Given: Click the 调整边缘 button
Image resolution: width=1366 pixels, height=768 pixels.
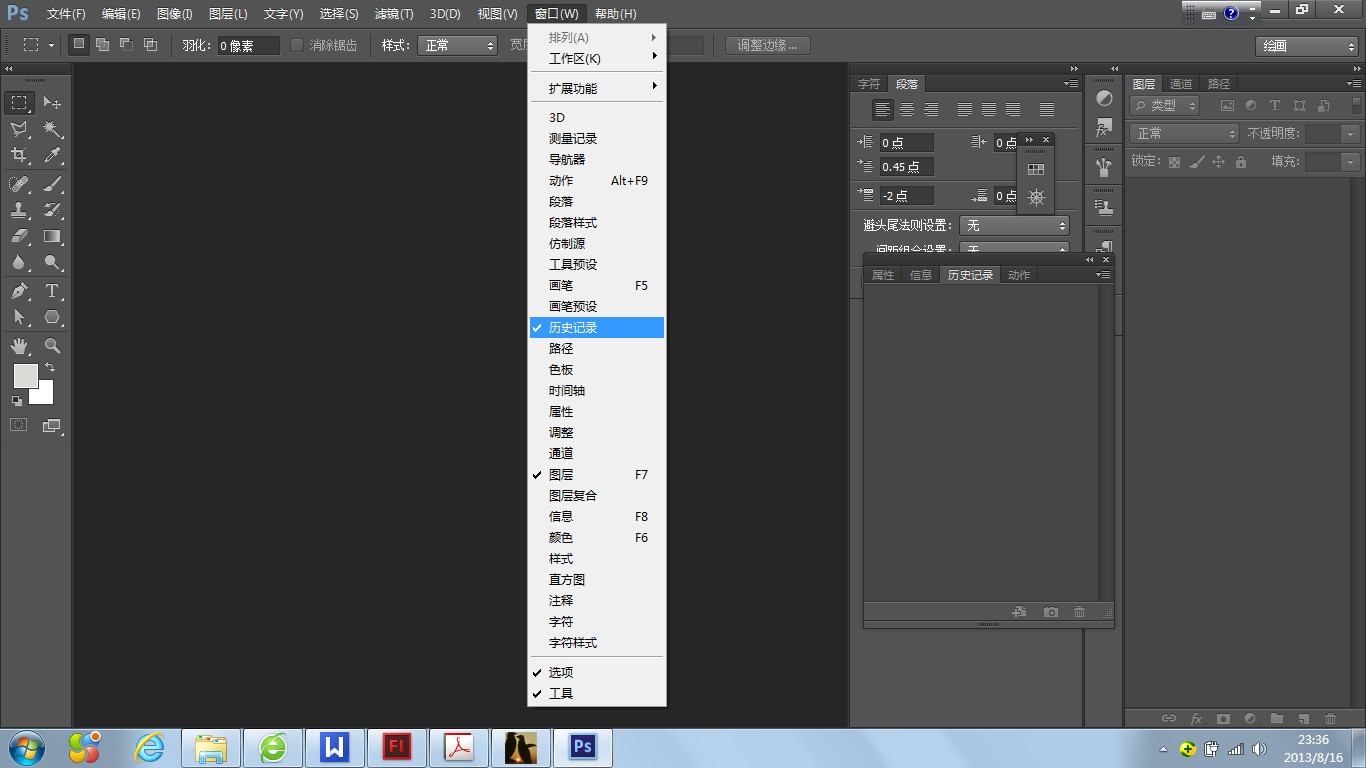Looking at the screenshot, I should click(x=767, y=44).
